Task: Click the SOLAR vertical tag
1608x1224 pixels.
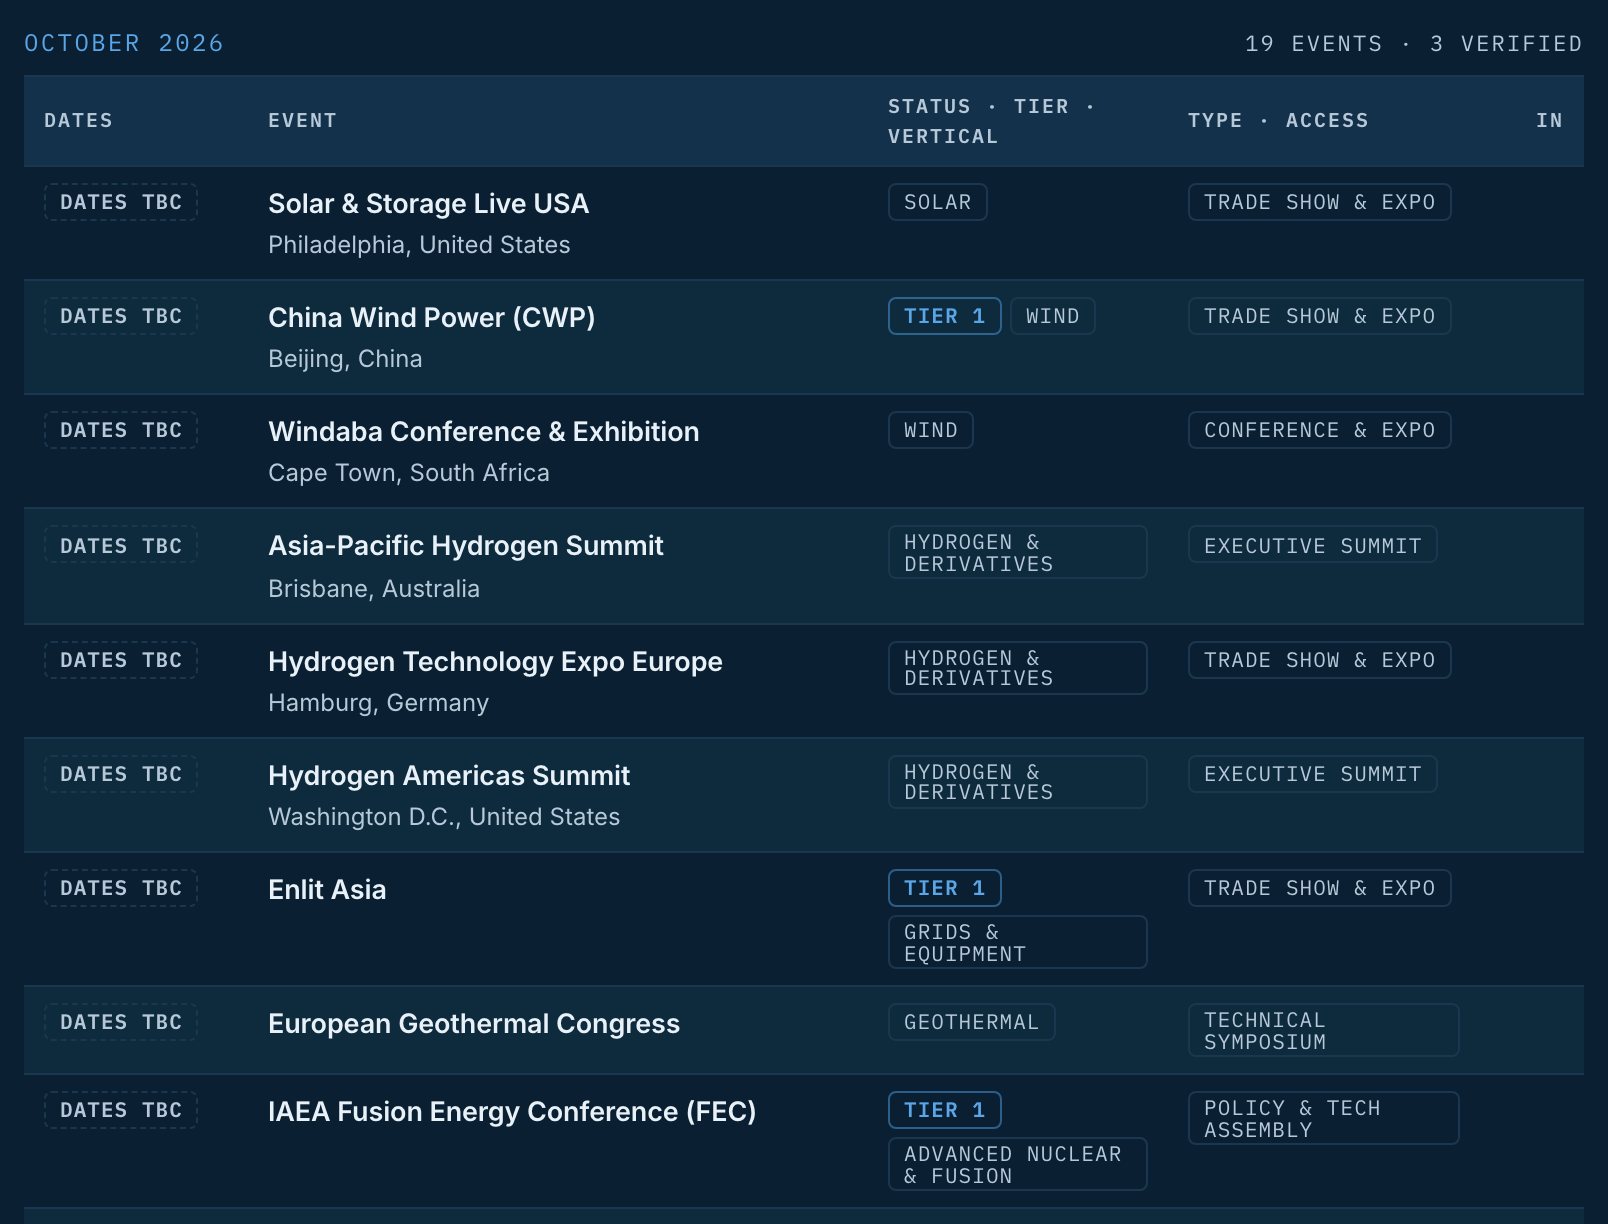Action: [x=938, y=202]
